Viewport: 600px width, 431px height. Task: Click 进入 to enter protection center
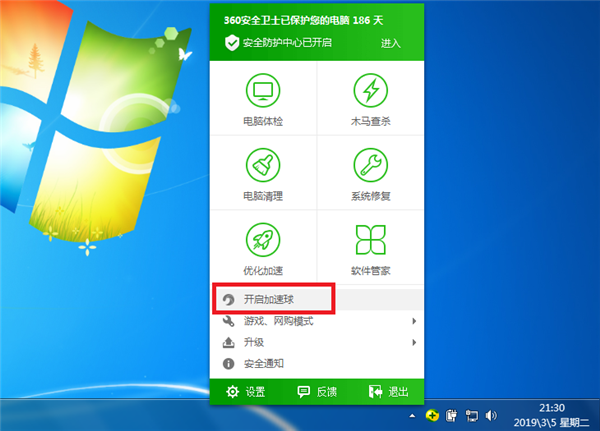[x=391, y=43]
